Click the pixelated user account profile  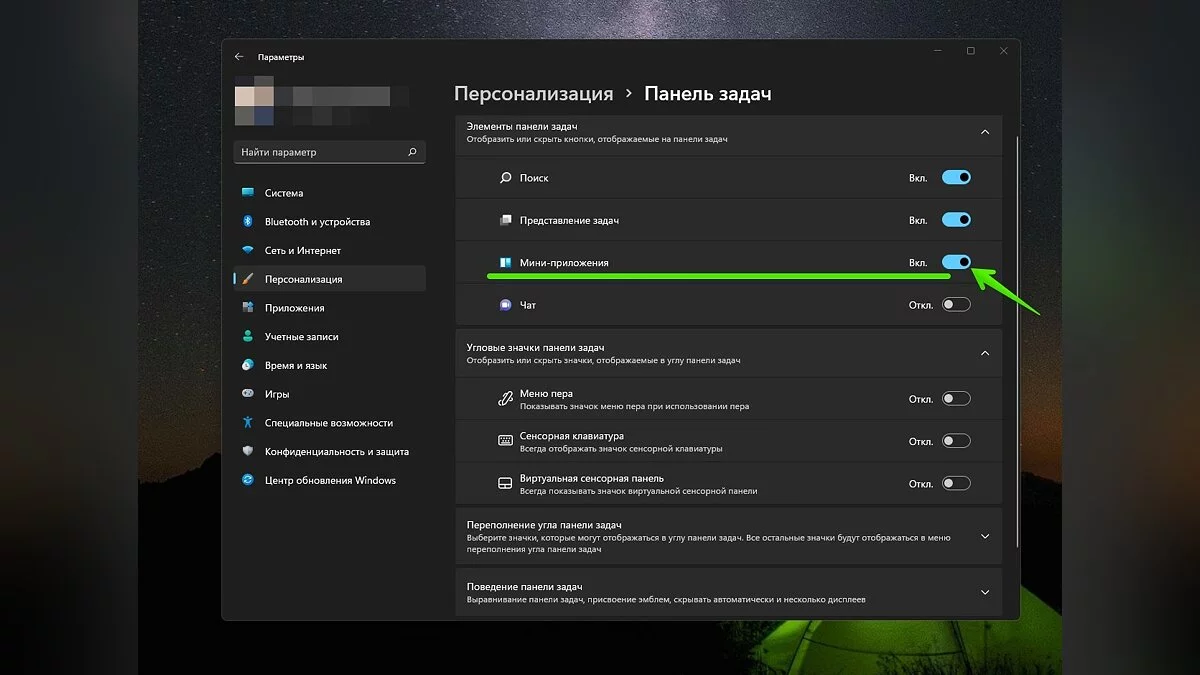(322, 100)
